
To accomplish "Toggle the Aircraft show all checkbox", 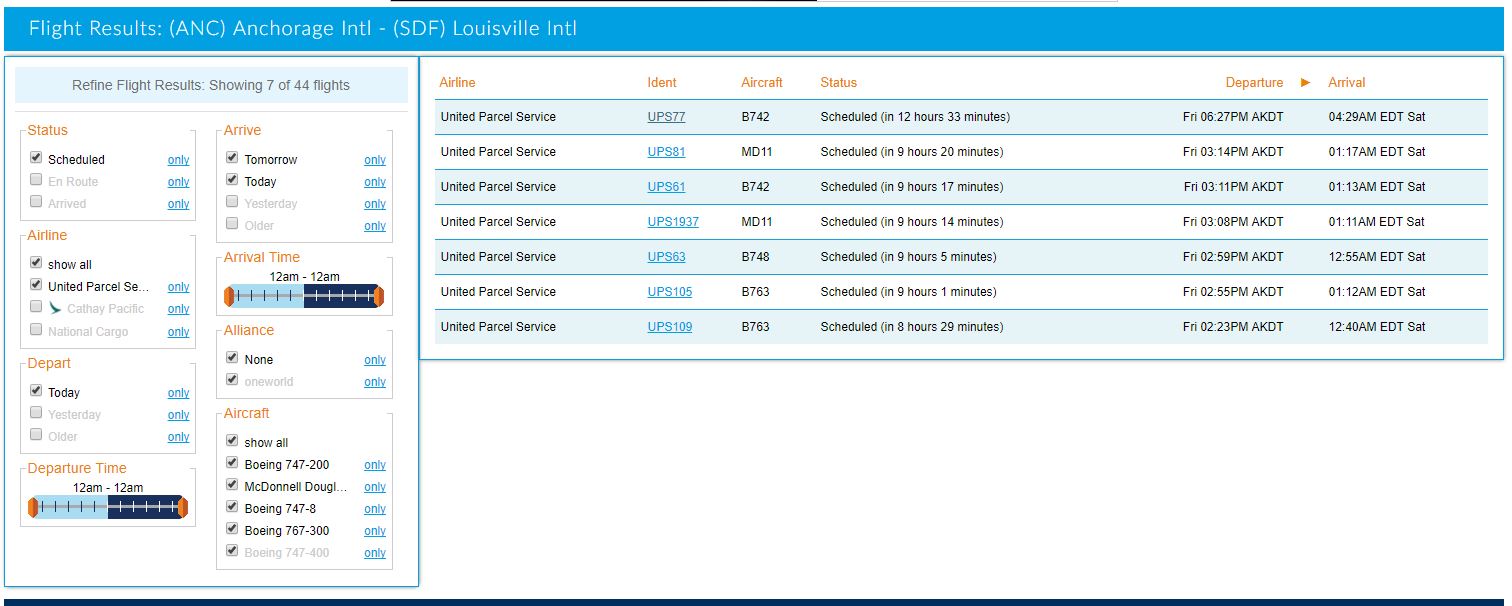I will click(x=232, y=441).
